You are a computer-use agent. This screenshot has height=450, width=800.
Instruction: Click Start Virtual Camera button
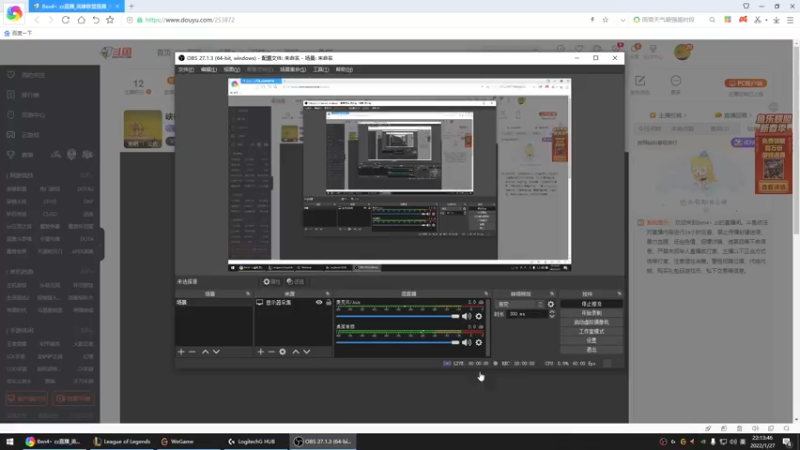pyautogui.click(x=591, y=322)
